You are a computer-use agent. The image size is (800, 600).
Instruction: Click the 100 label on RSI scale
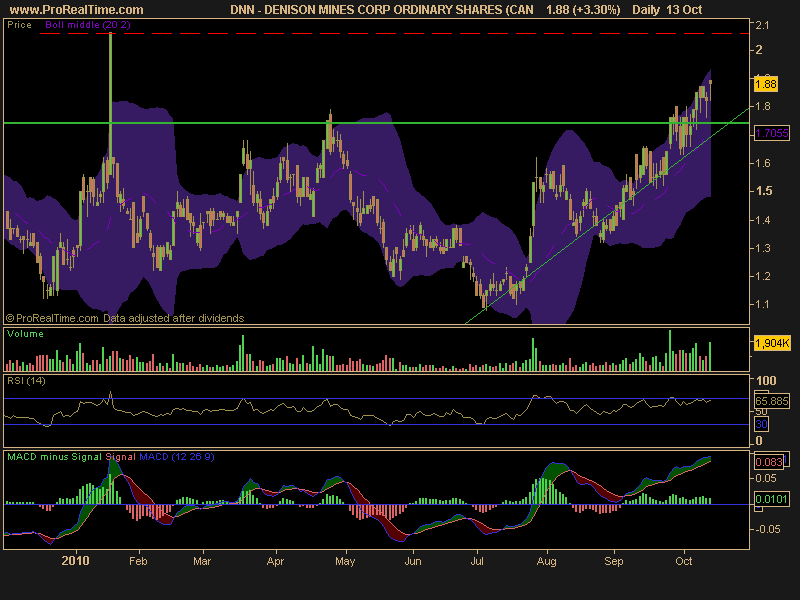tap(766, 381)
